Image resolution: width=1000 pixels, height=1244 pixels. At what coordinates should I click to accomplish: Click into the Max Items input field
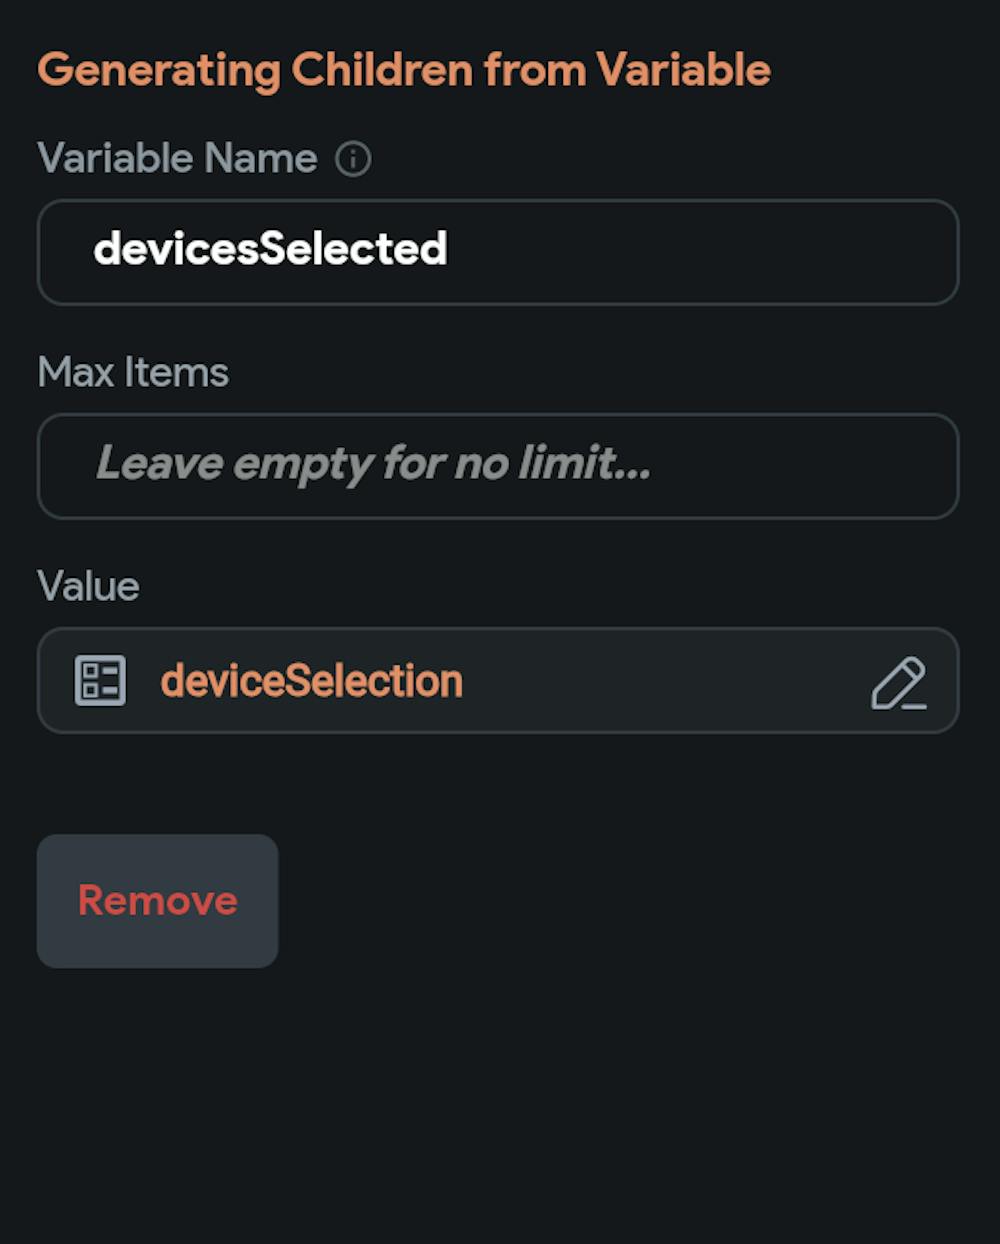497,466
